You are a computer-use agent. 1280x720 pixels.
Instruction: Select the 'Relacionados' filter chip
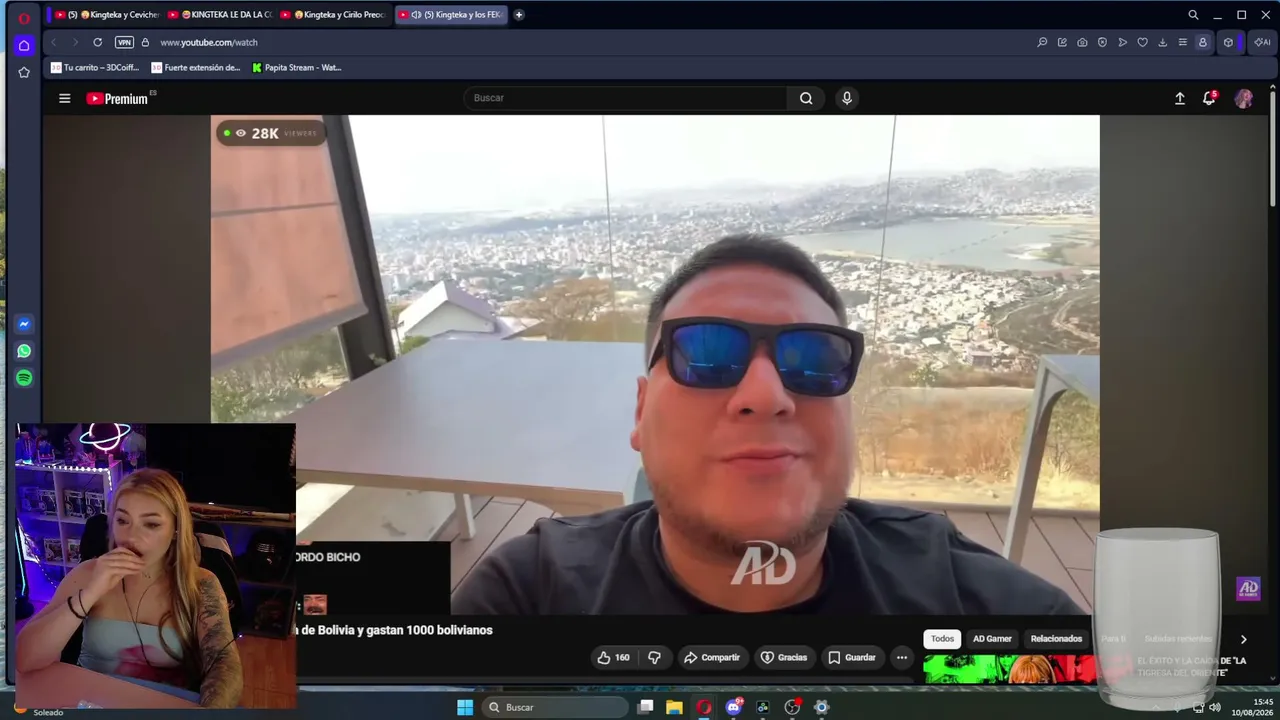(1056, 639)
